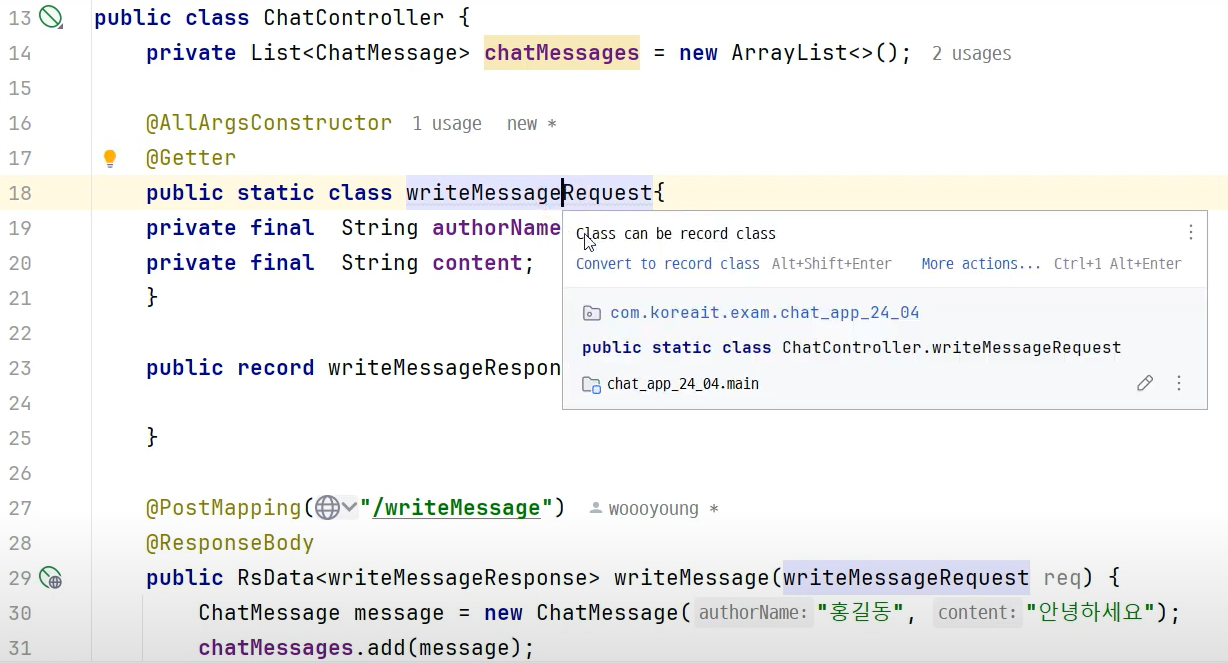Click the globe icon in @PostMapping
The height and width of the screenshot is (663, 1228).
(327, 508)
